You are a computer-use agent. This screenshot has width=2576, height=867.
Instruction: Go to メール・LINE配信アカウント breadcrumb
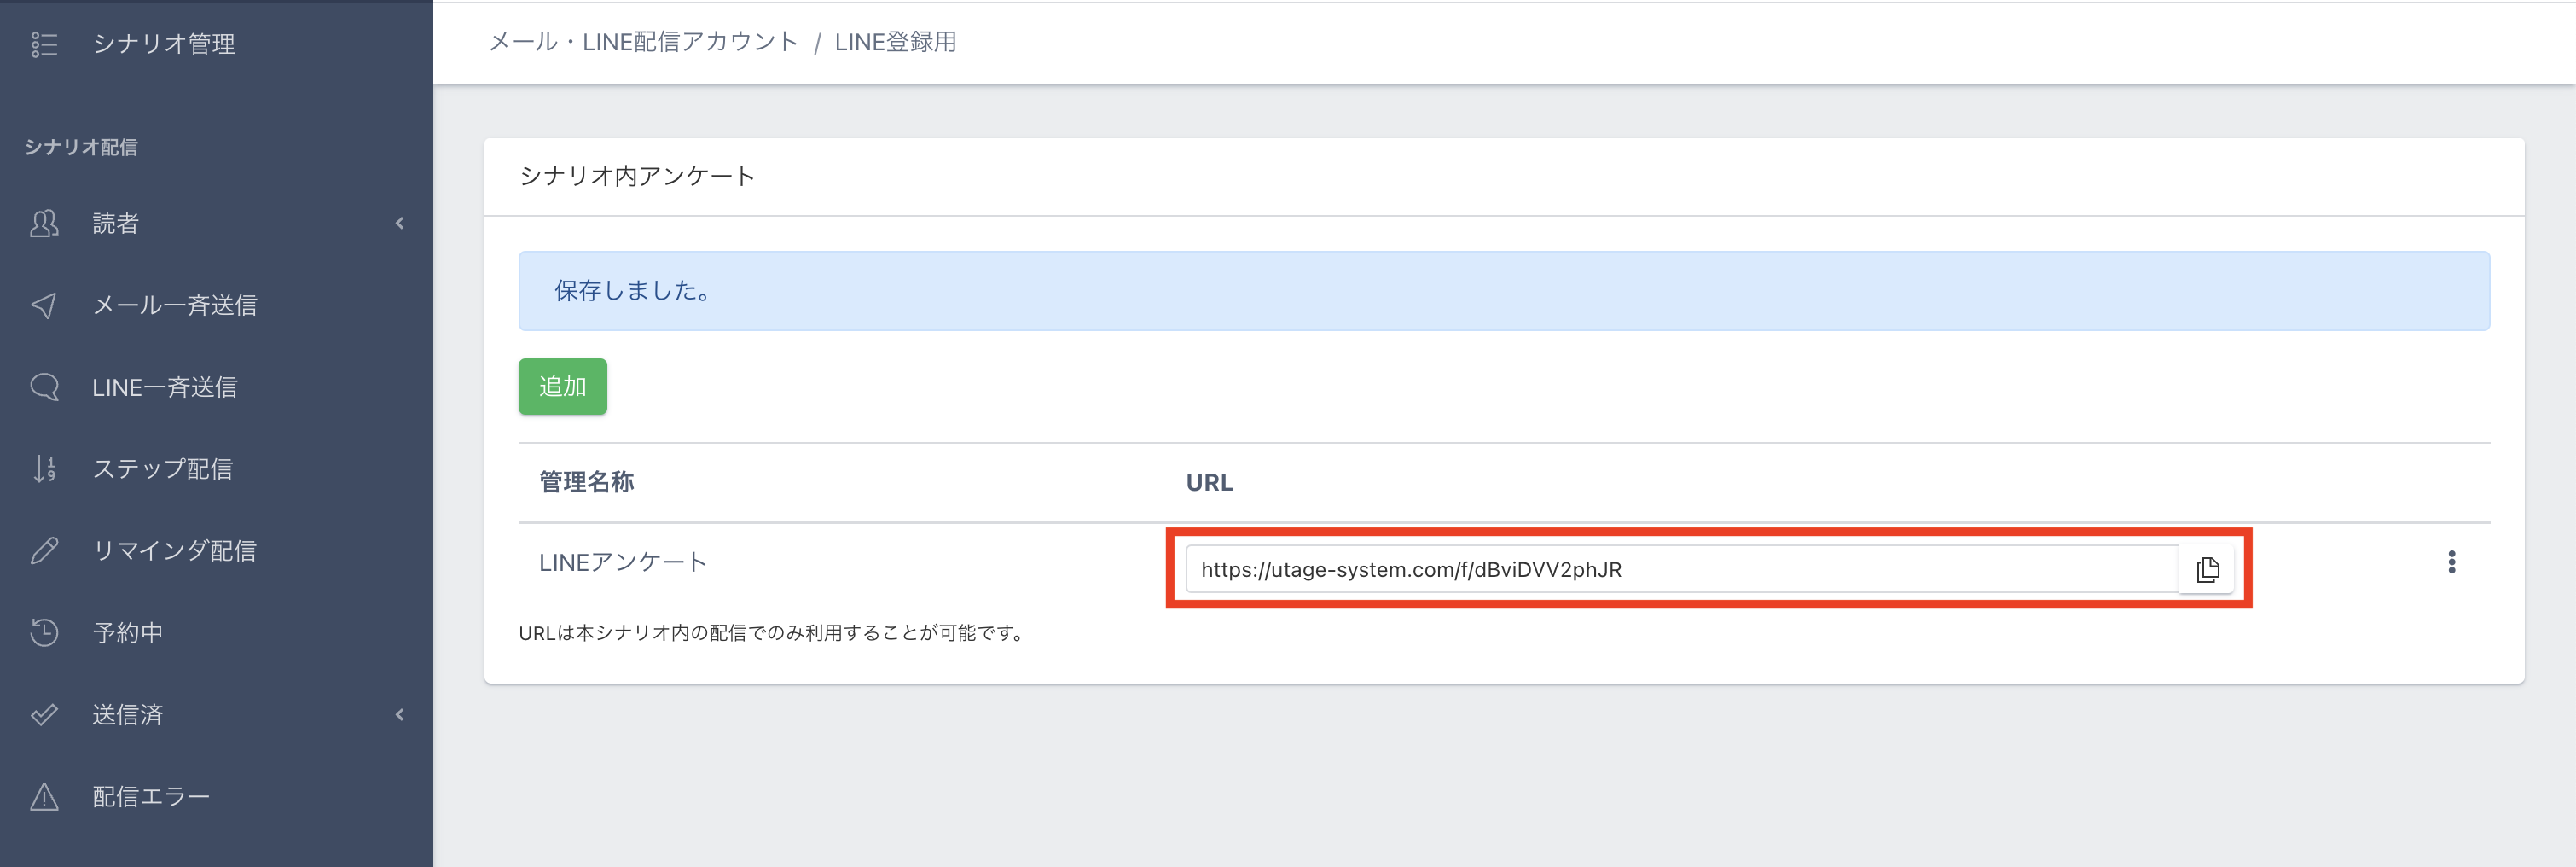coord(643,42)
